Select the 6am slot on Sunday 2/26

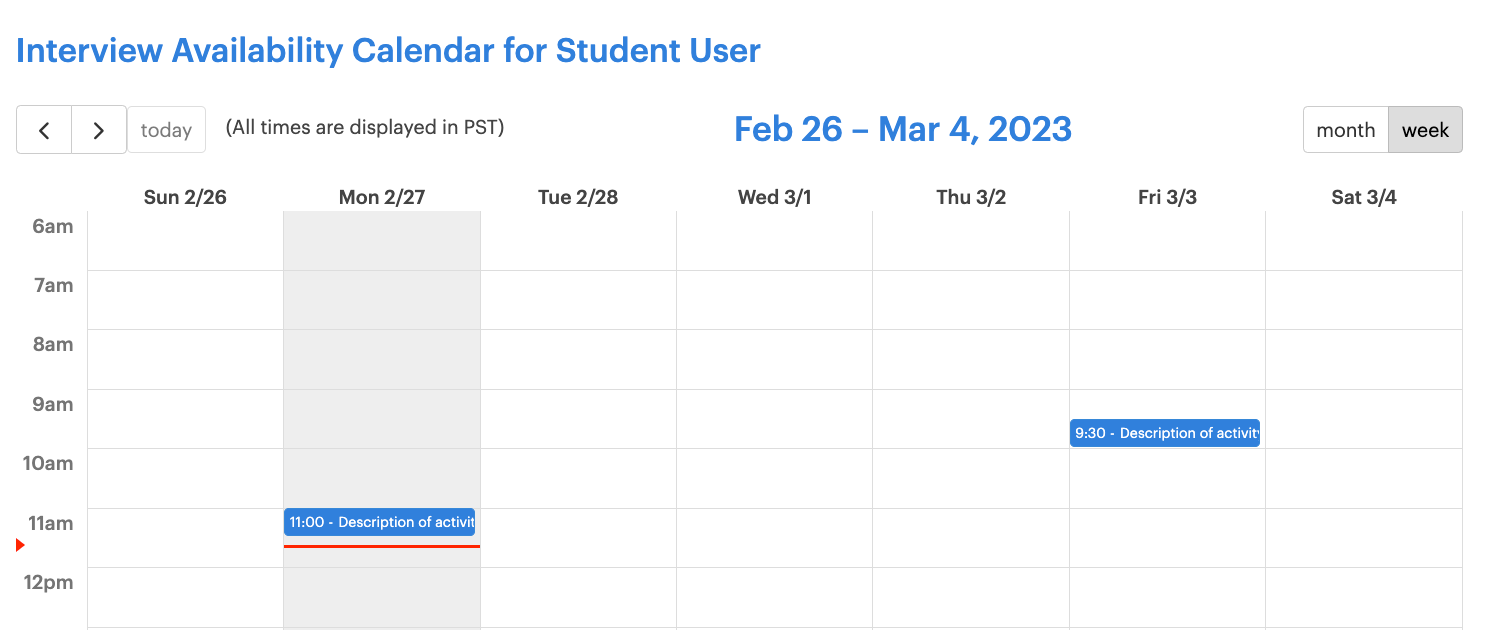pyautogui.click(x=185, y=241)
